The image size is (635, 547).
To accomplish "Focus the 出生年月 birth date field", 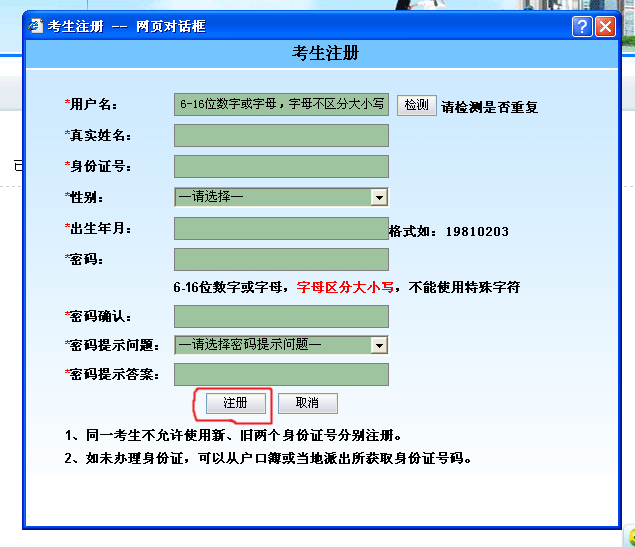I will (281, 228).
